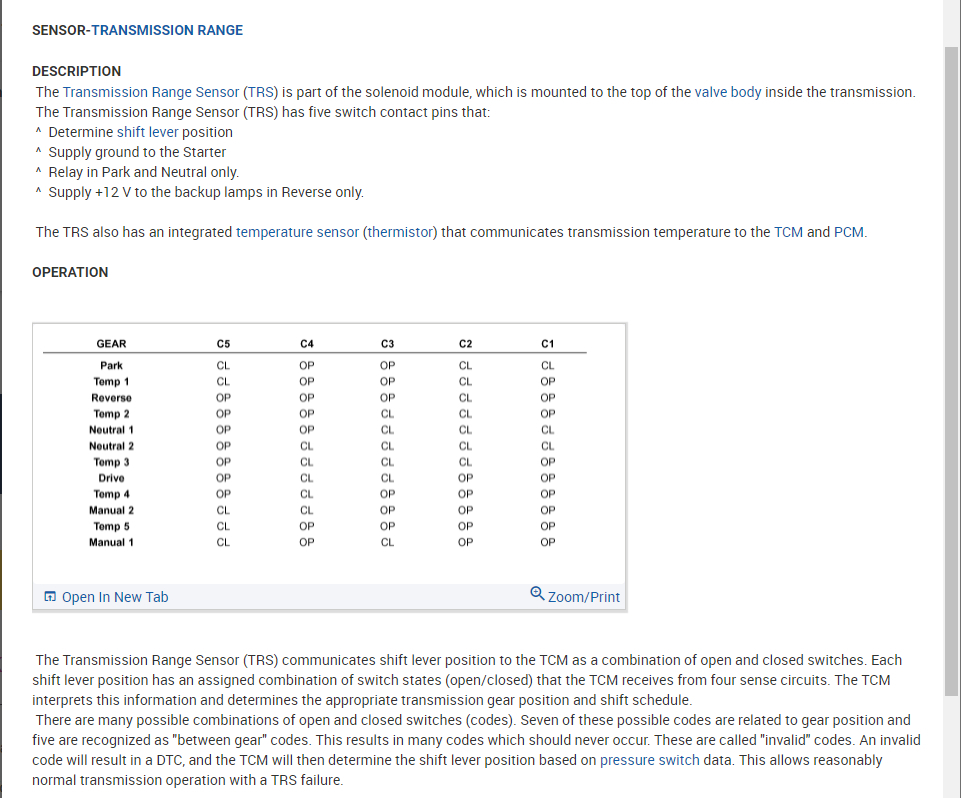The height and width of the screenshot is (798, 961).
Task: Click the Zoom/Print text
Action: tap(584, 597)
